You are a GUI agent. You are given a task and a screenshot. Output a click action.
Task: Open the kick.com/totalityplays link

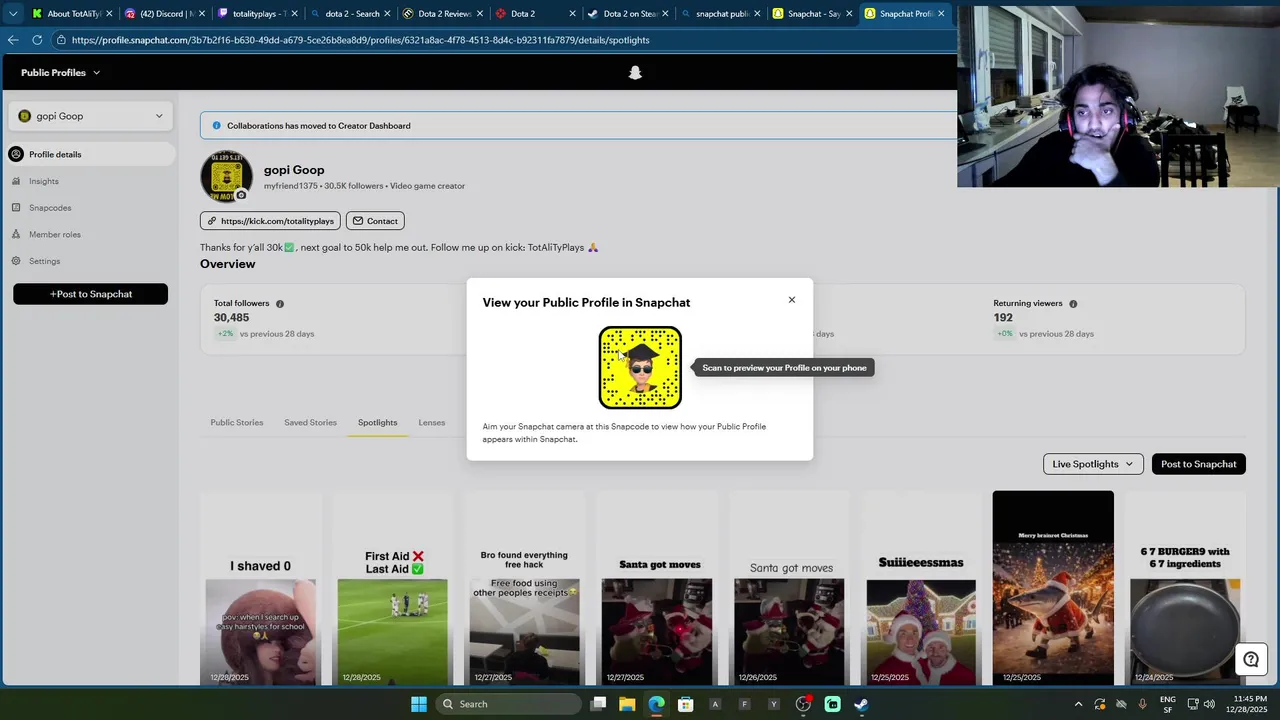point(270,221)
